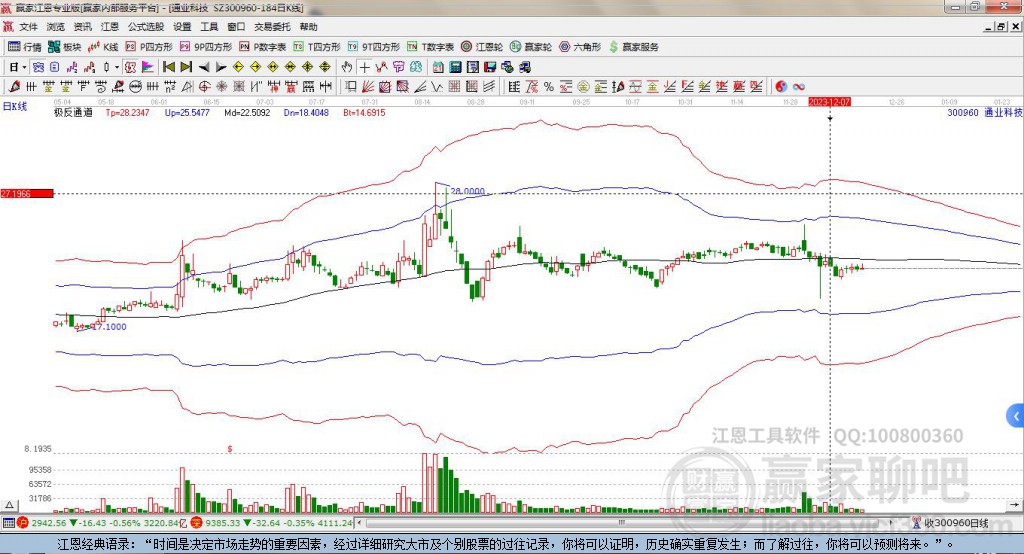Click the volume panel right-arrow button
The height and width of the screenshot is (554, 1024).
(x=1014, y=504)
